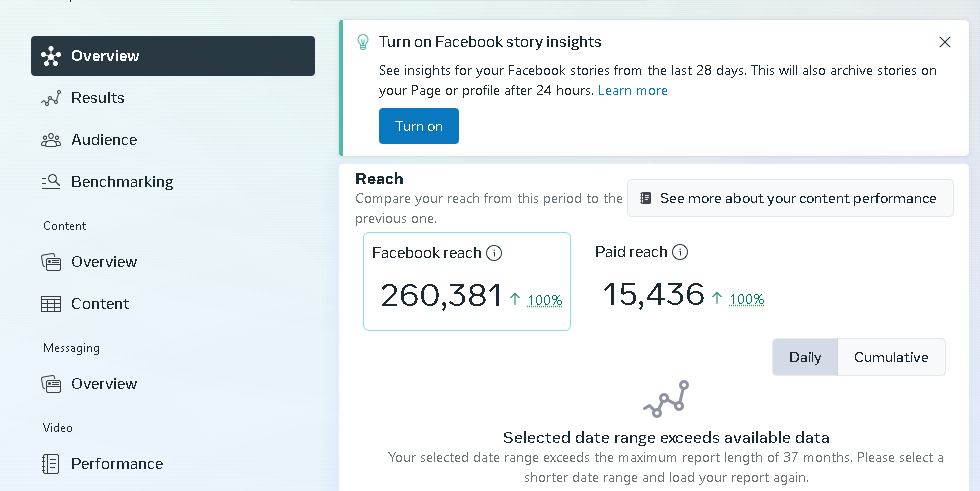Viewport: 980px width, 491px height.
Task: Click the Audience people icon
Action: pos(51,140)
